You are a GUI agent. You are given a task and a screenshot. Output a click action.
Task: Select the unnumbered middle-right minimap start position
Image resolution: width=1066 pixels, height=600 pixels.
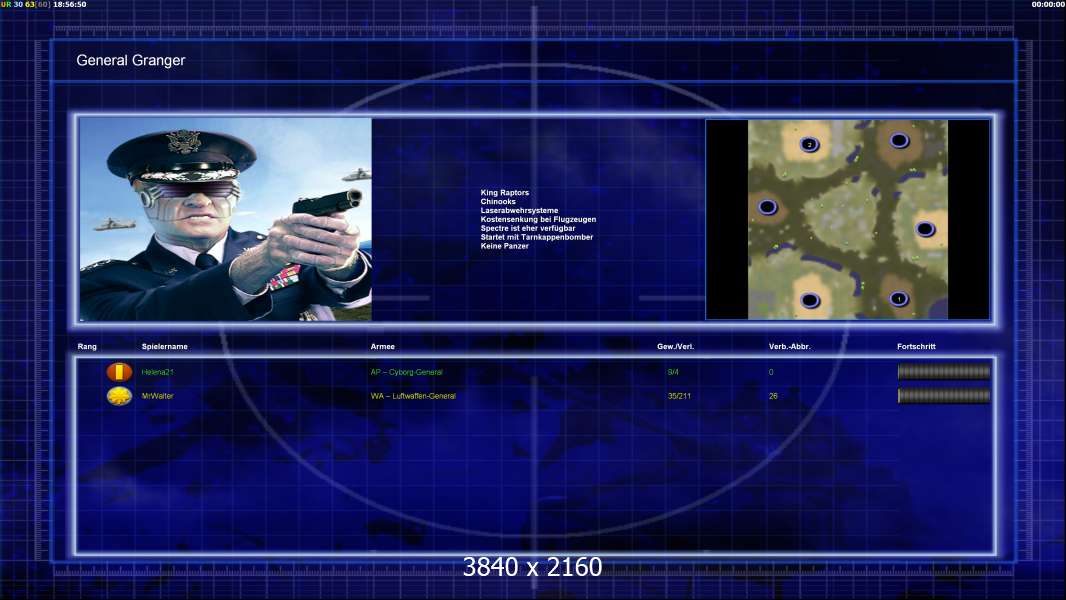pos(925,229)
